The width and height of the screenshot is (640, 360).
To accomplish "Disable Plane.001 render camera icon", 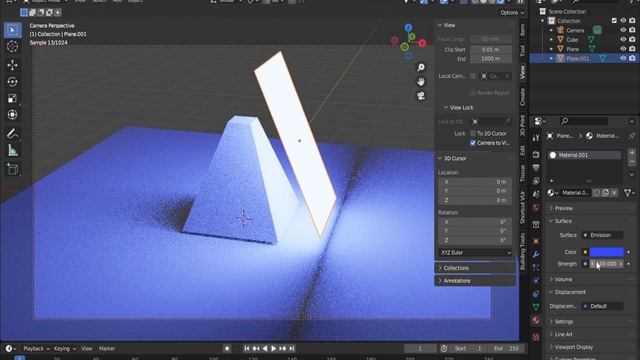I will 632,58.
